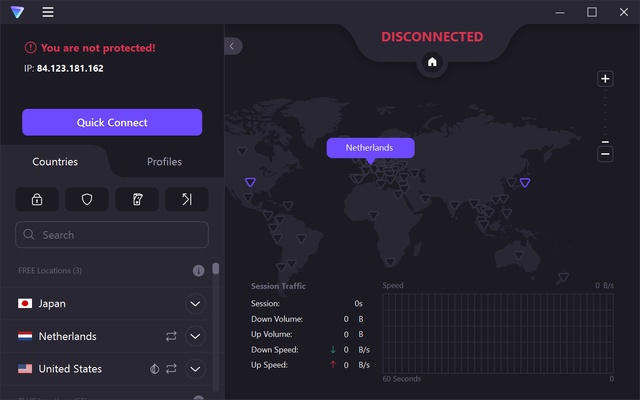Click the map zoom slider handle
Image resolution: width=640 pixels, height=400 pixels.
click(605, 142)
